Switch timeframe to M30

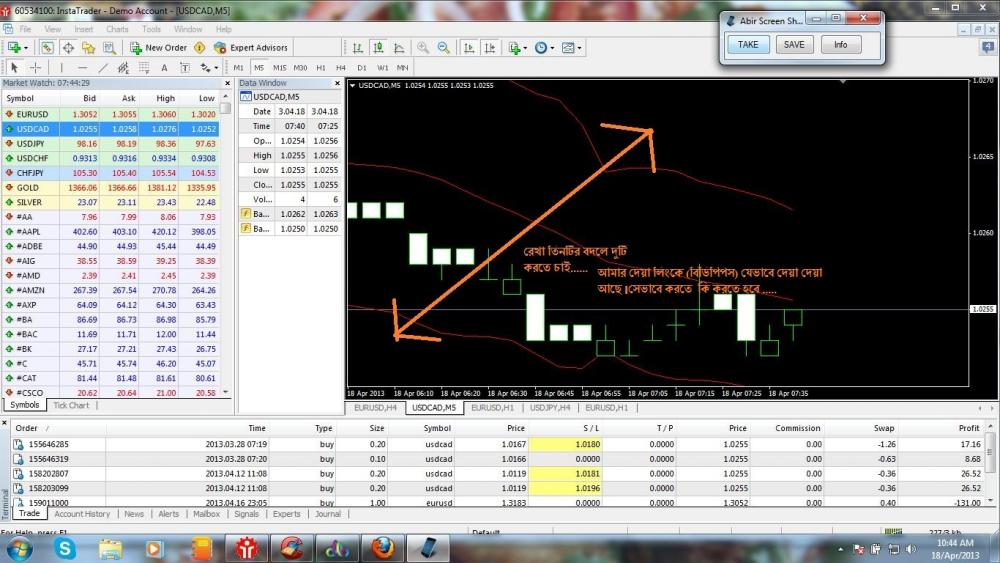click(x=300, y=68)
